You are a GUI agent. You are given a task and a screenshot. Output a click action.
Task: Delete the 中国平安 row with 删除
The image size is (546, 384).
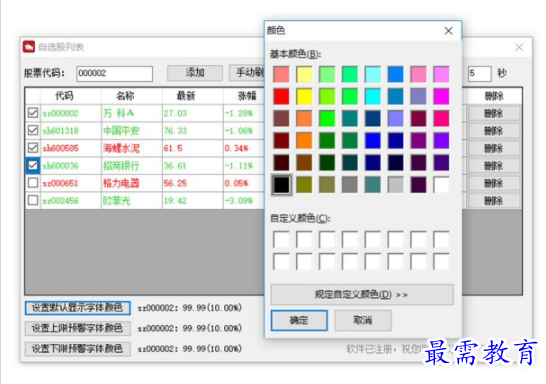coord(494,131)
